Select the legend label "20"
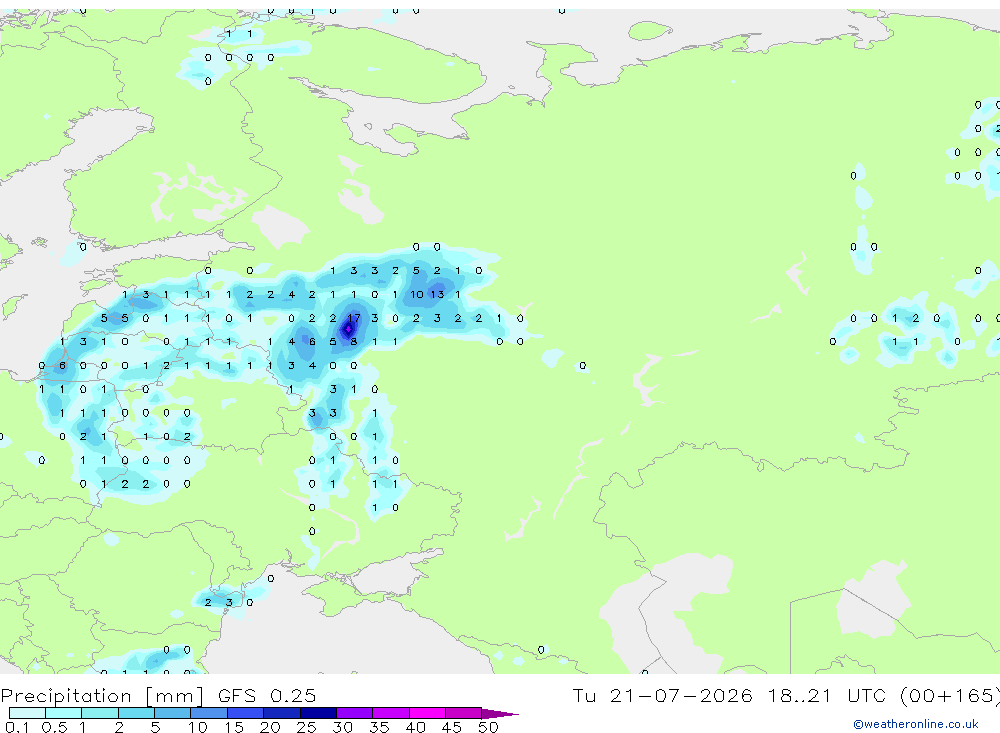Screen dimensions: 1000x733 coord(270,727)
